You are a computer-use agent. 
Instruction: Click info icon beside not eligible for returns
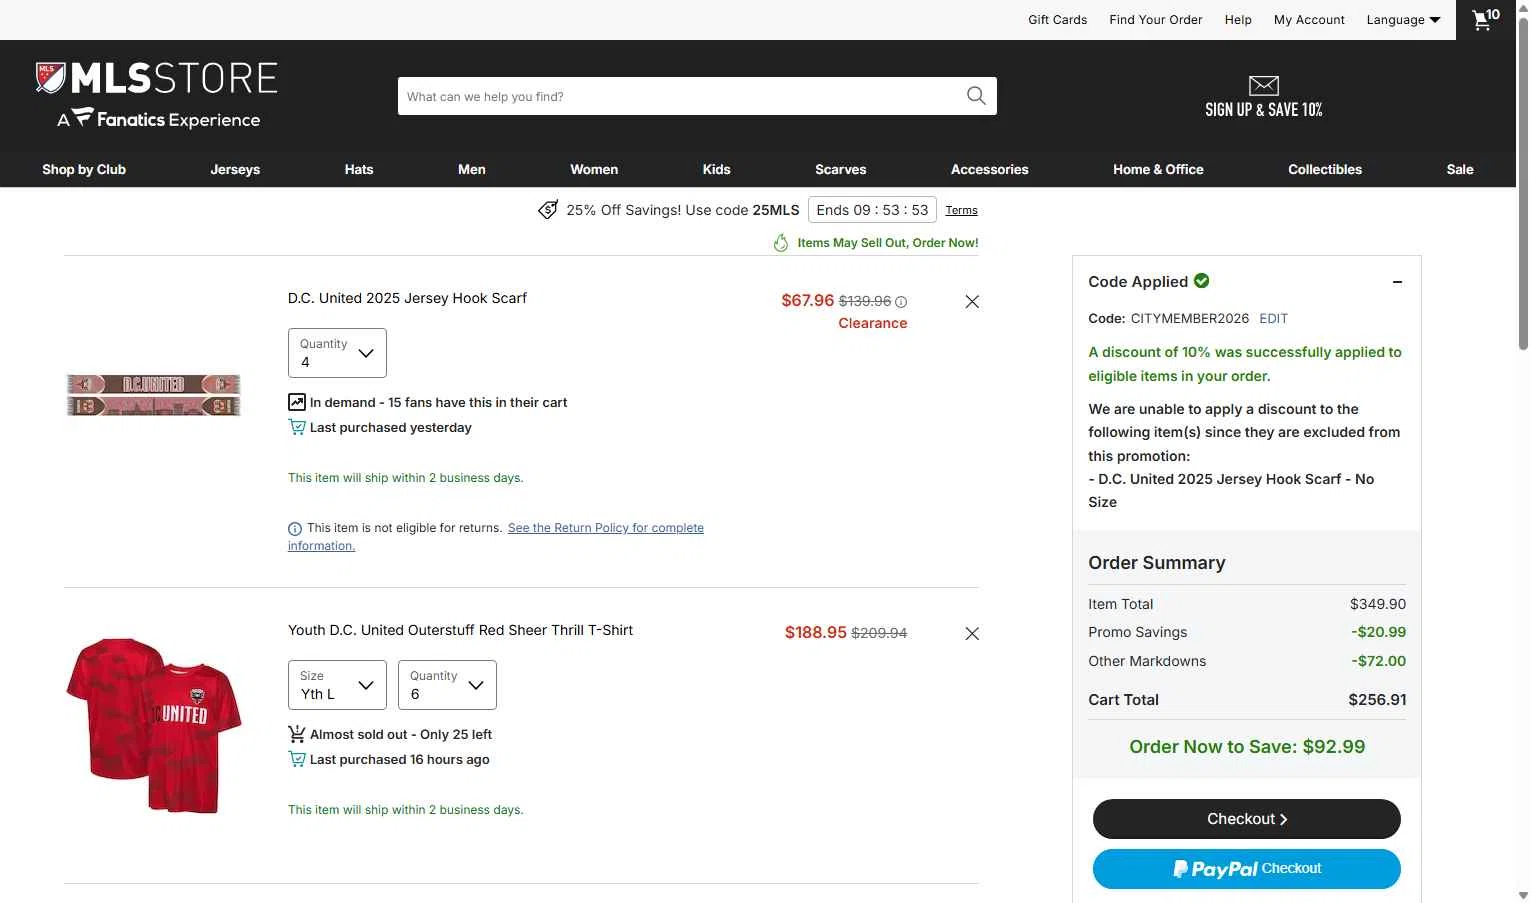[x=295, y=529]
